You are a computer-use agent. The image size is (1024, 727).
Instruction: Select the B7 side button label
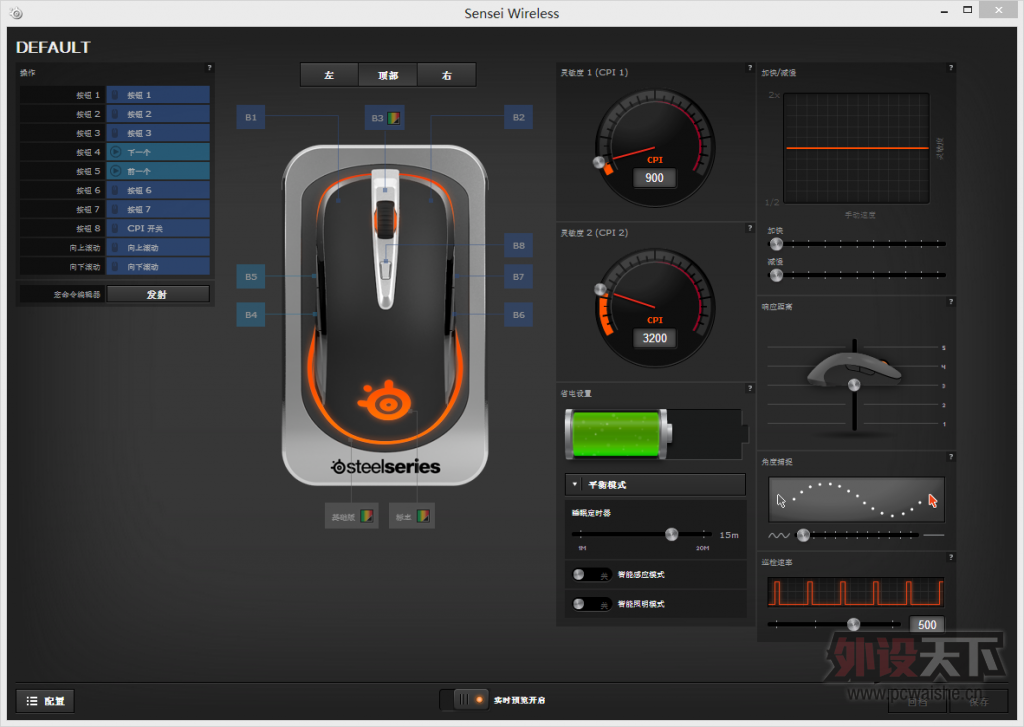click(519, 277)
